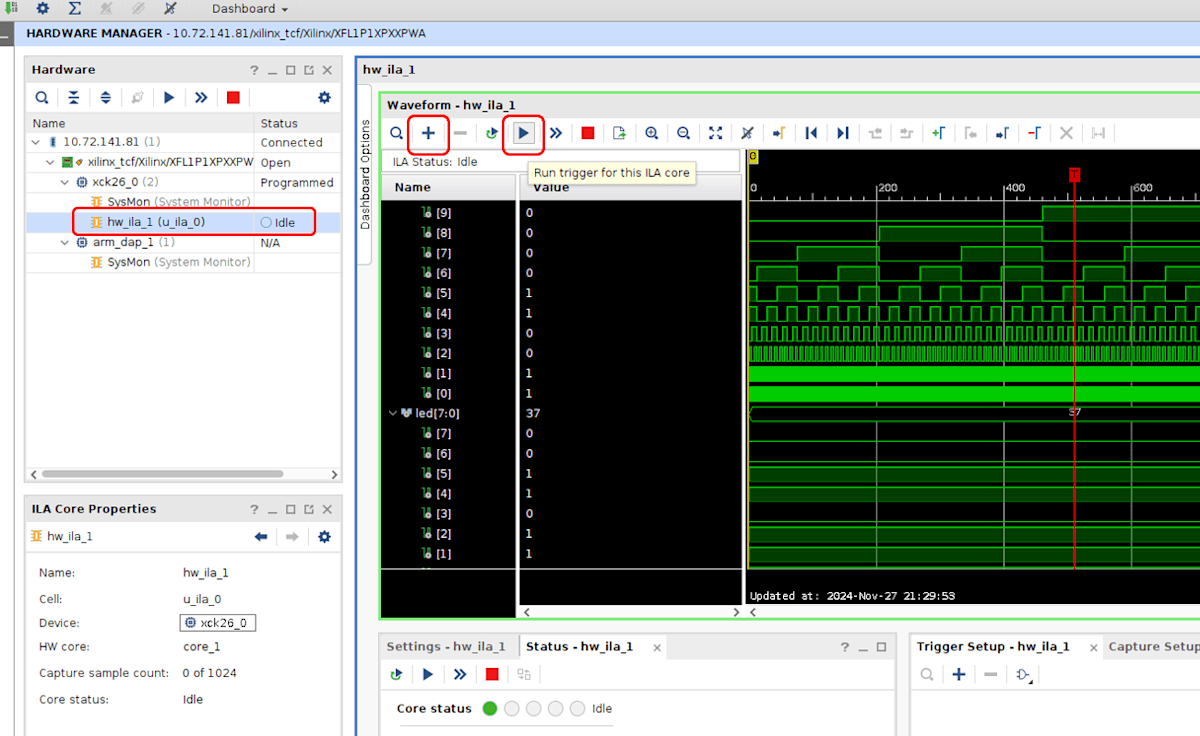
Task: Select SysMon under arm_dap_1
Action: point(171,262)
